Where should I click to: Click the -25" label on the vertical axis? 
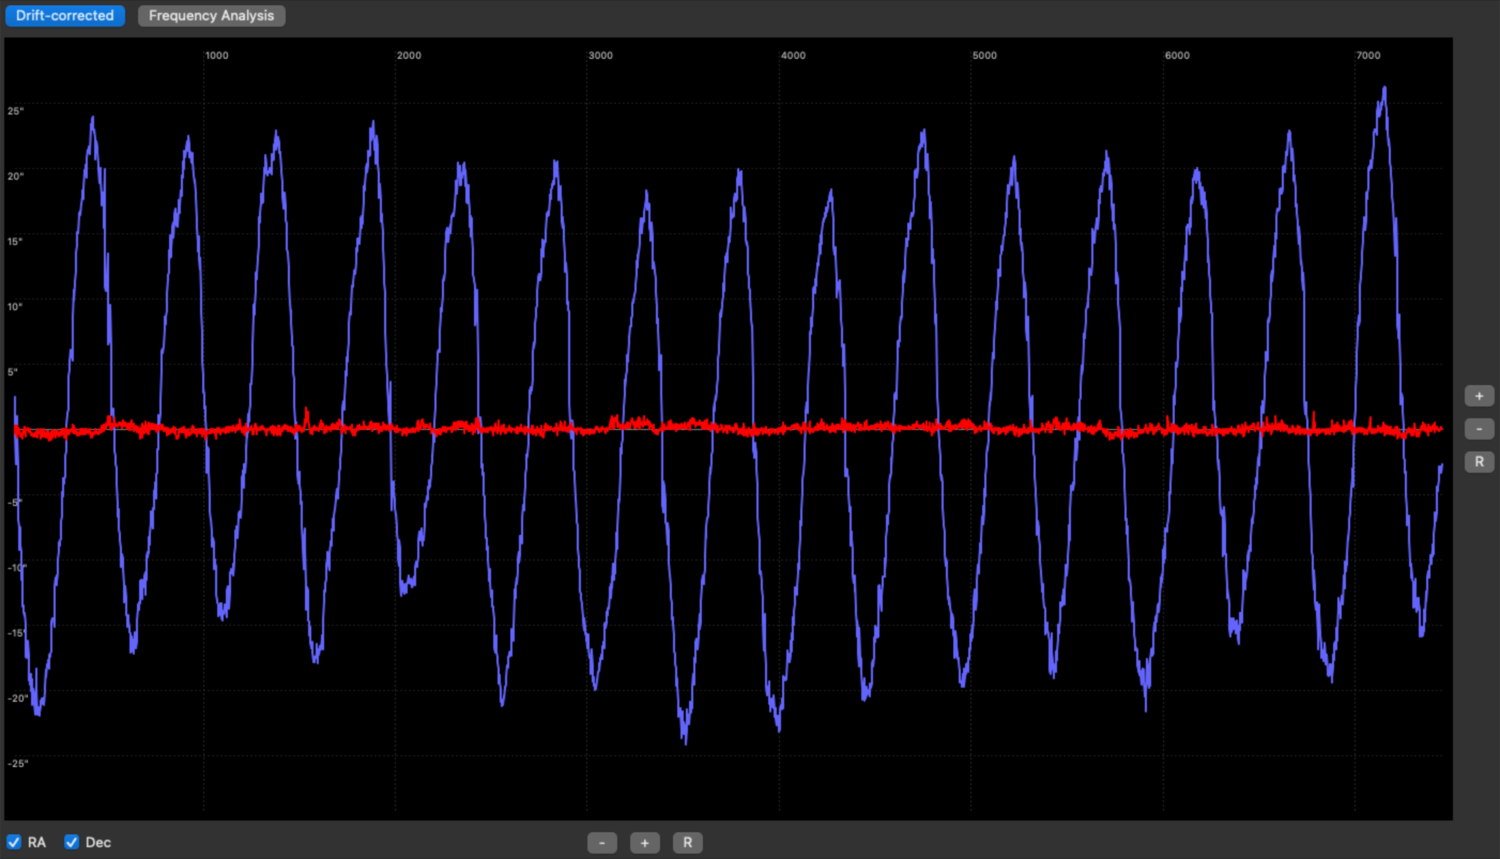click(x=16, y=763)
